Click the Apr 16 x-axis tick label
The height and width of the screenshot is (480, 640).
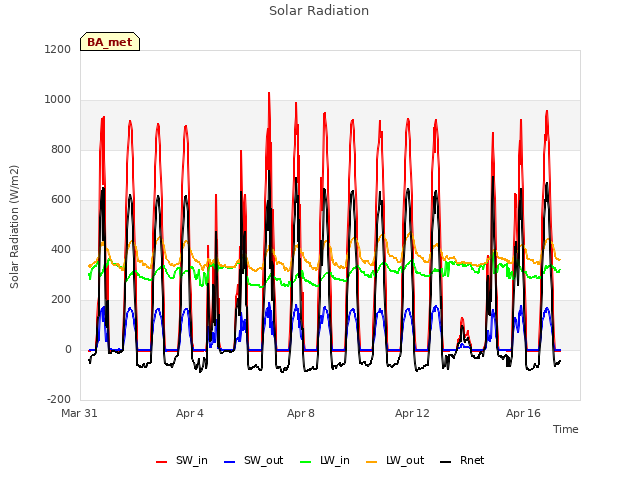pos(523,413)
